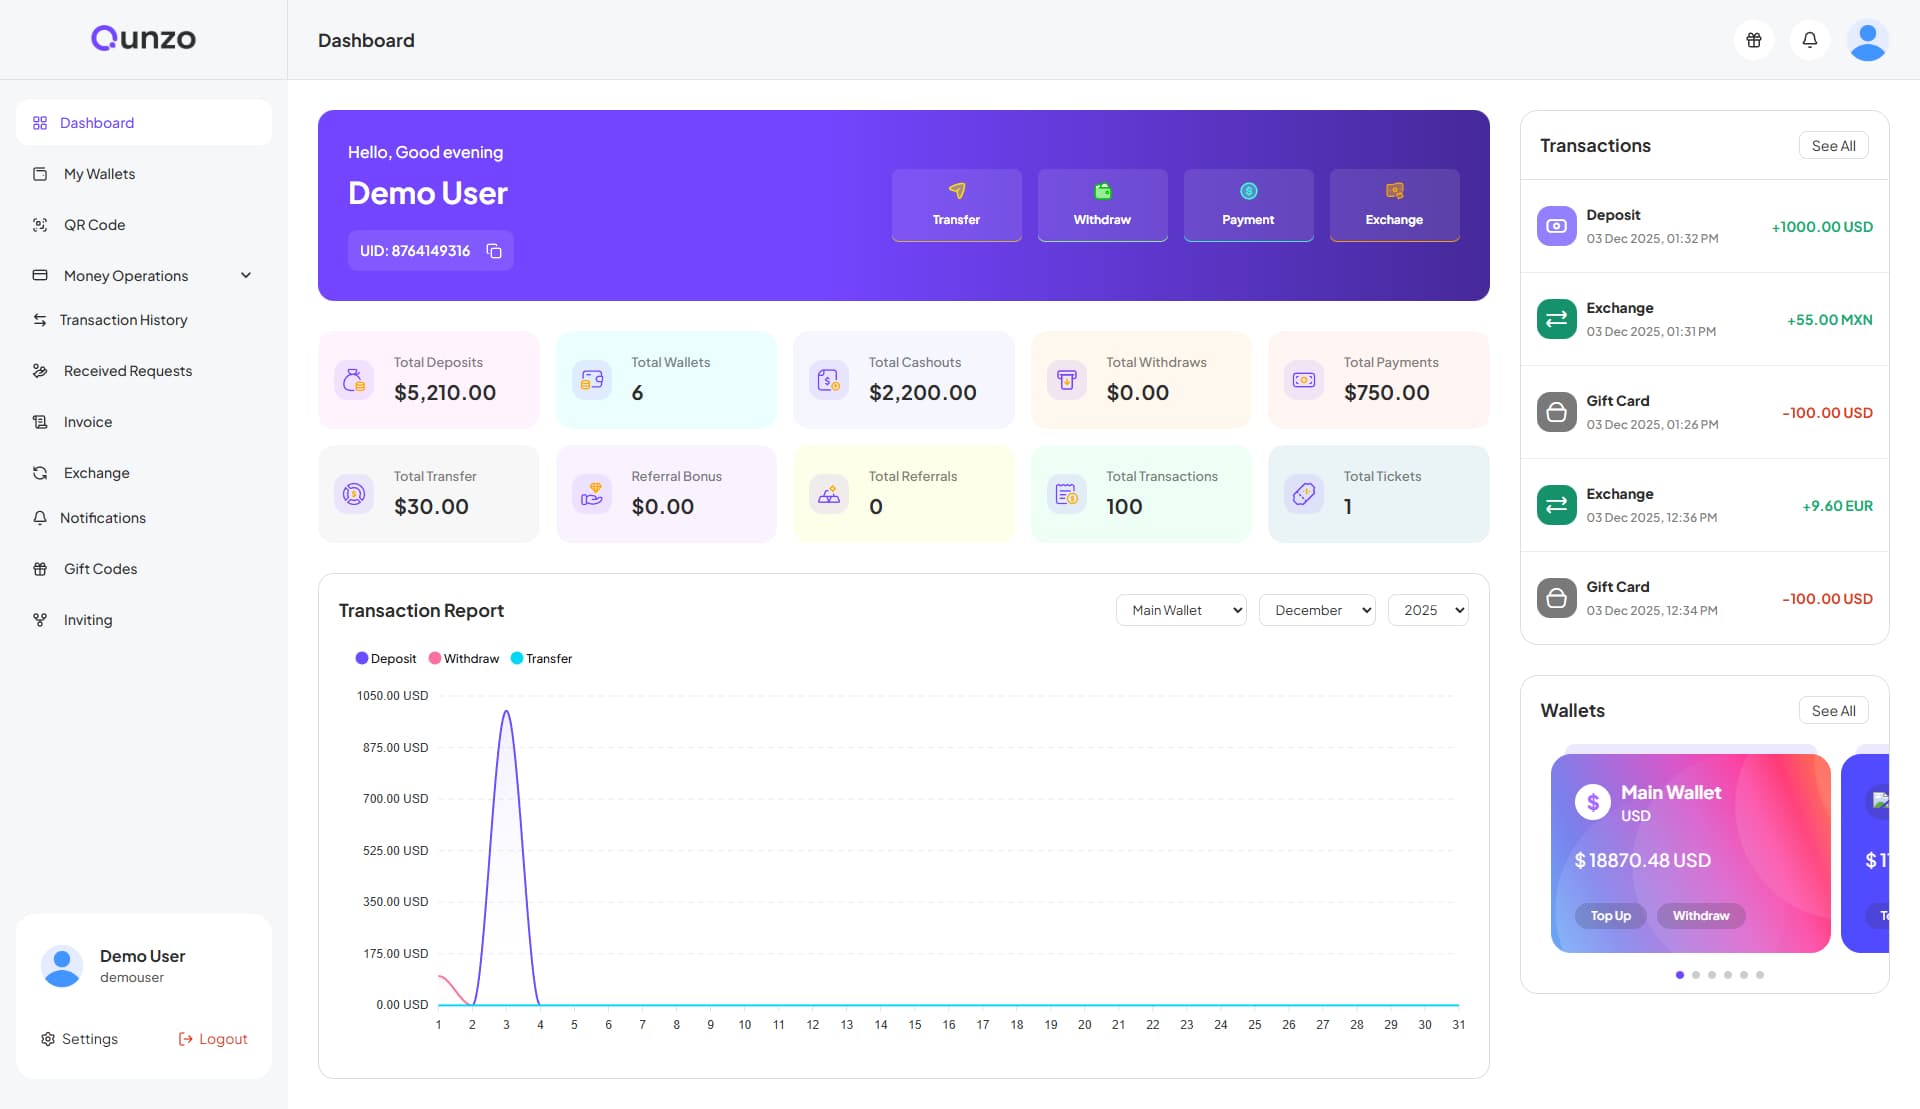
Task: Expand the Money Operations menu
Action: pos(144,275)
